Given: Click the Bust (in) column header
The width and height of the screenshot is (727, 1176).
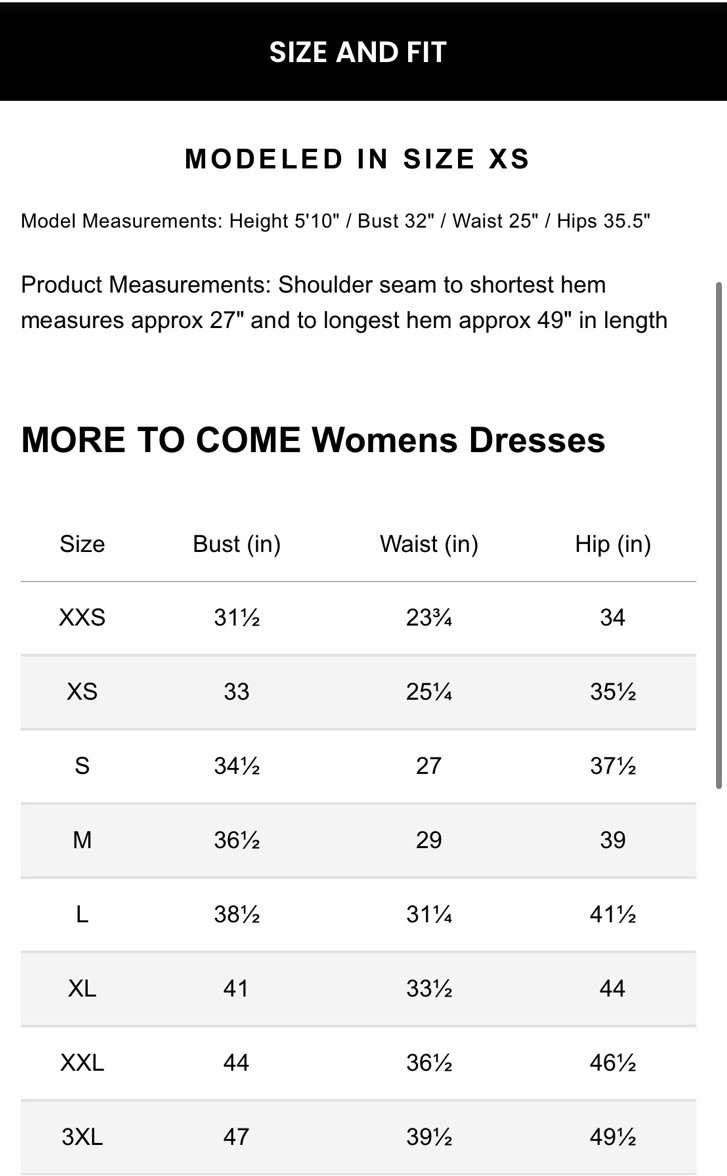Looking at the screenshot, I should (237, 544).
